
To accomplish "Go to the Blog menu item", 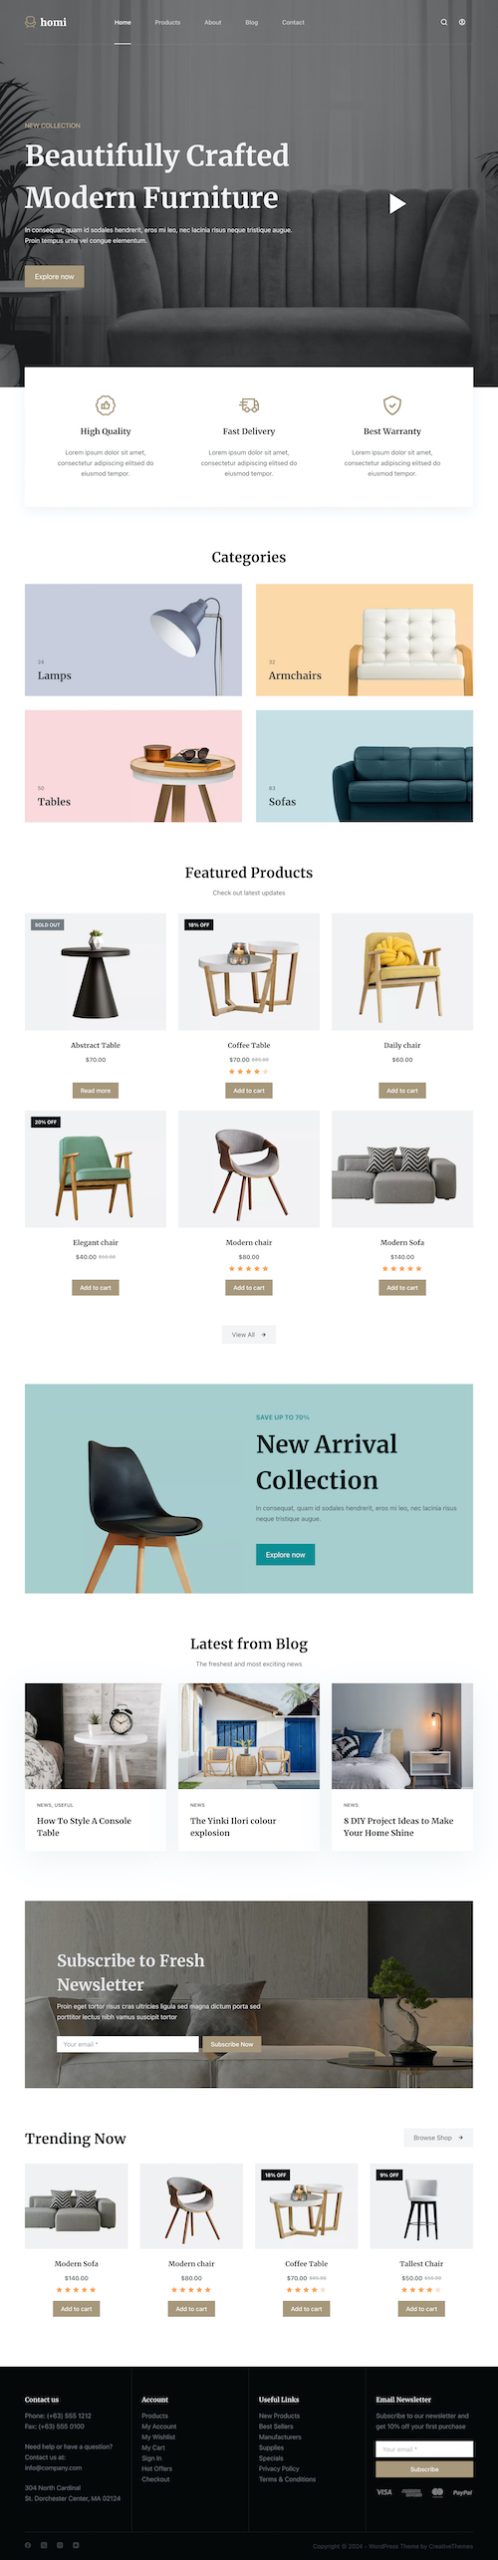I will tap(252, 22).
